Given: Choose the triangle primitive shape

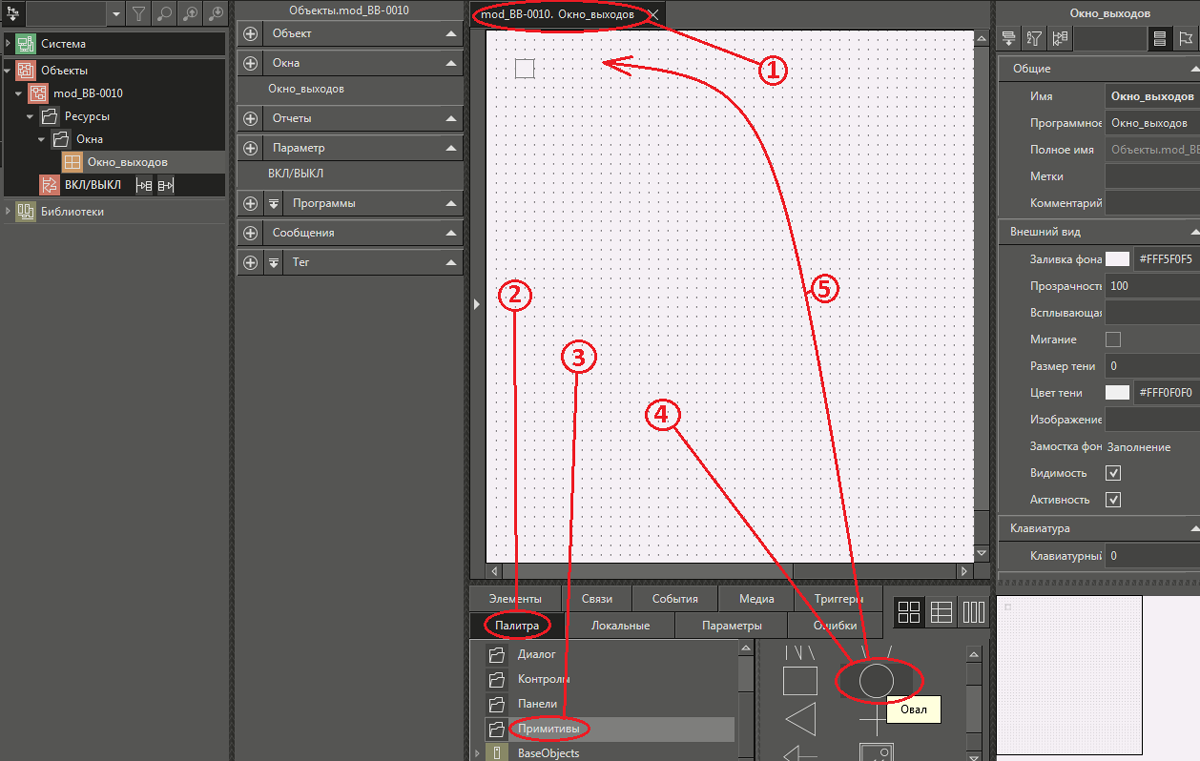Looking at the screenshot, I should point(801,718).
